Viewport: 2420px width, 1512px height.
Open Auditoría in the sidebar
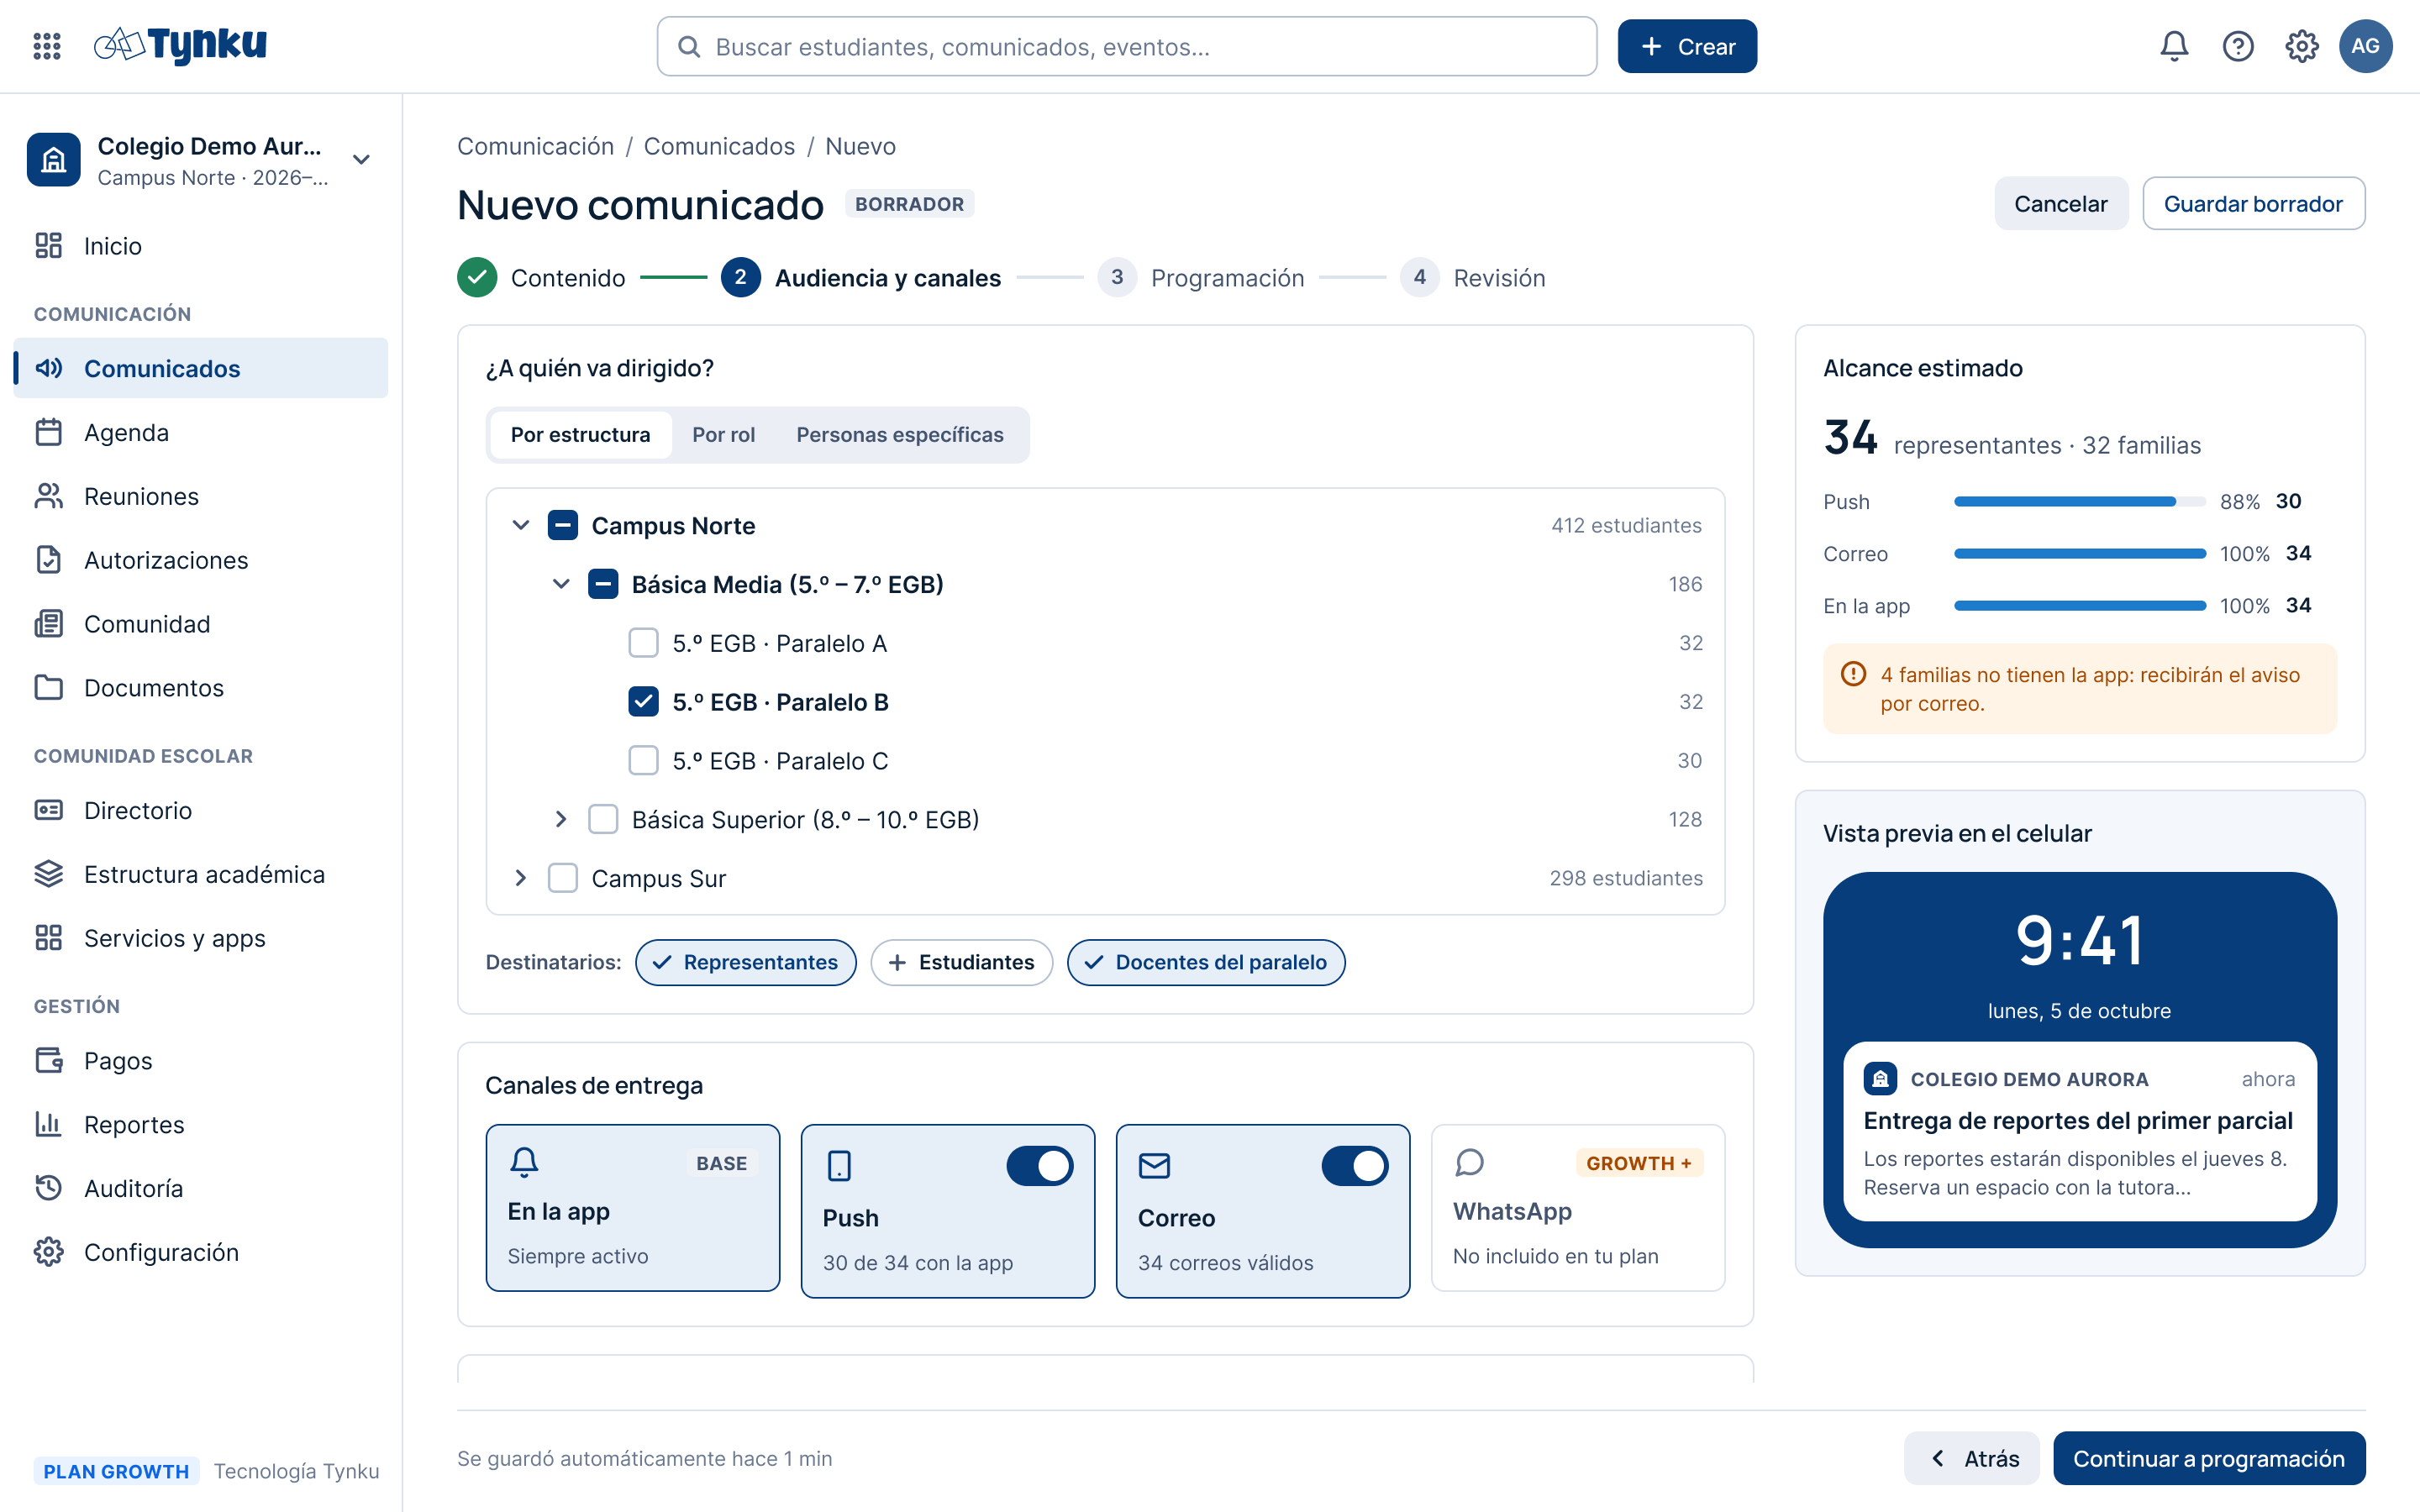(200, 1188)
